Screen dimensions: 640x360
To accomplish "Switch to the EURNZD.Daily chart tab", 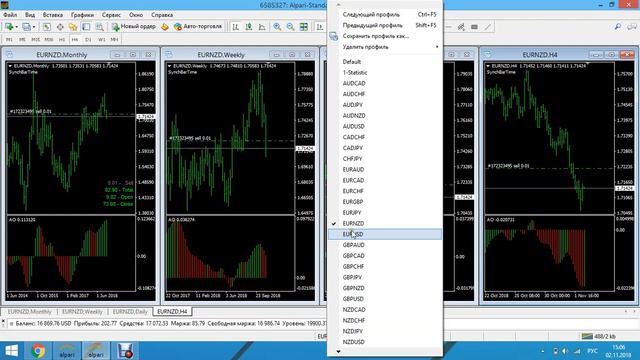I will tap(130, 312).
